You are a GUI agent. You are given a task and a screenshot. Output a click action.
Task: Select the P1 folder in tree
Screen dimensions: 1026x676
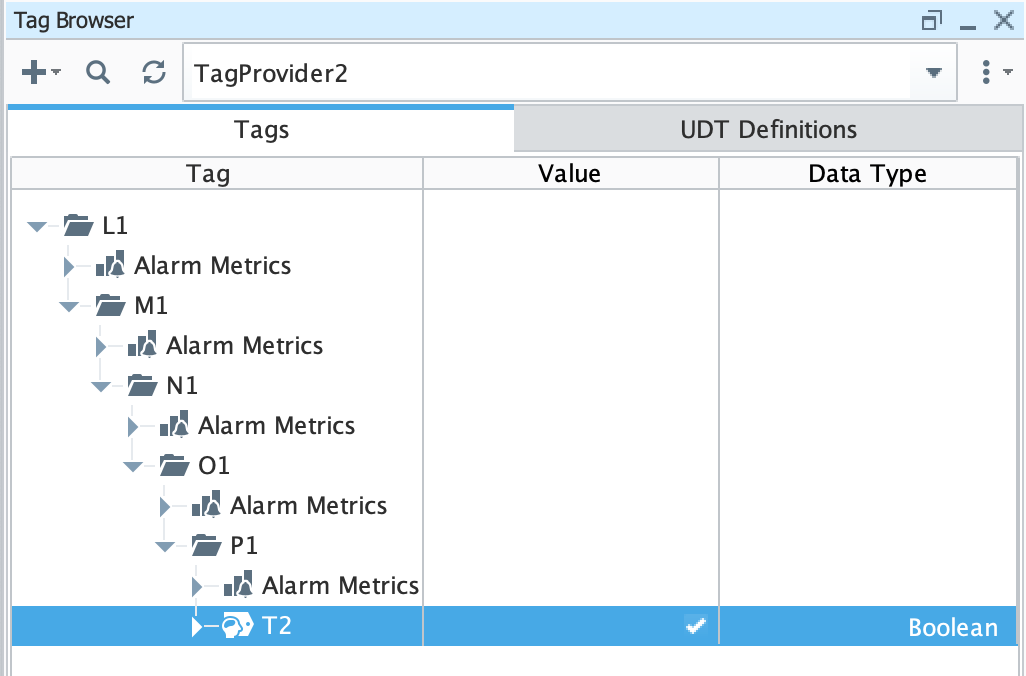tap(244, 545)
